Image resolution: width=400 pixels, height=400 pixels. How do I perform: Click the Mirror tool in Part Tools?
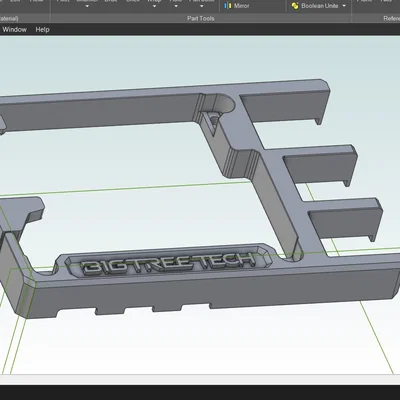click(237, 6)
